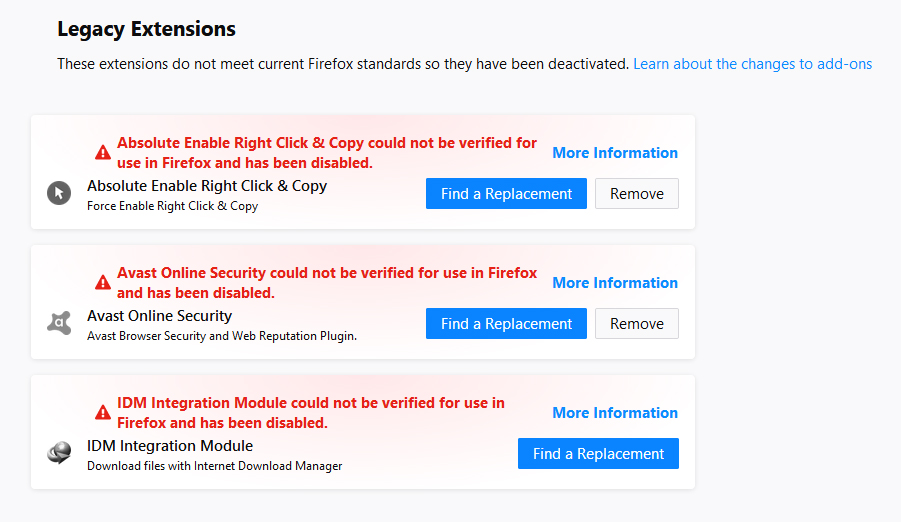This screenshot has height=522, width=901.
Task: Remove the Avast Online Security extension
Action: click(x=637, y=324)
